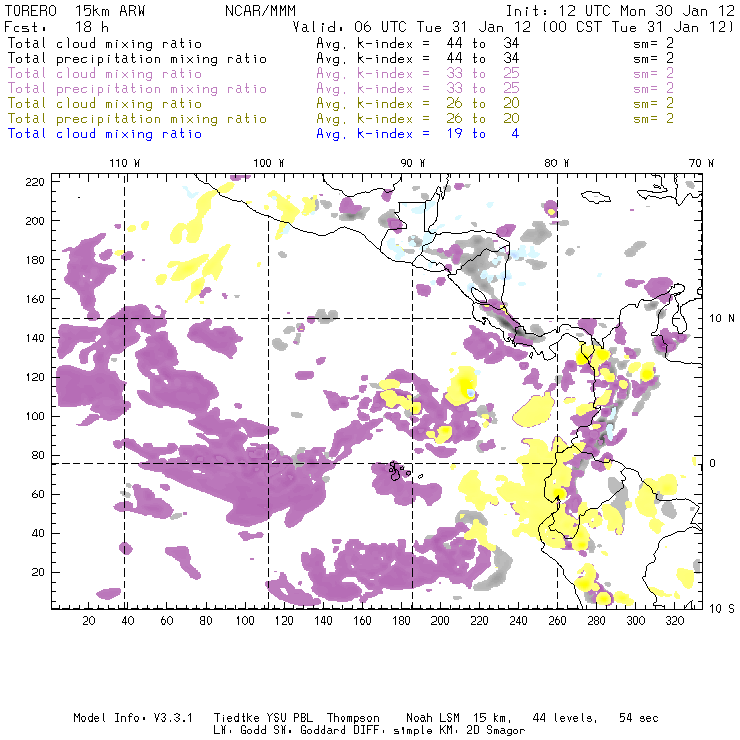
Task: Click the black "Total cloud mixing ratio" legend row
Action: [105, 44]
